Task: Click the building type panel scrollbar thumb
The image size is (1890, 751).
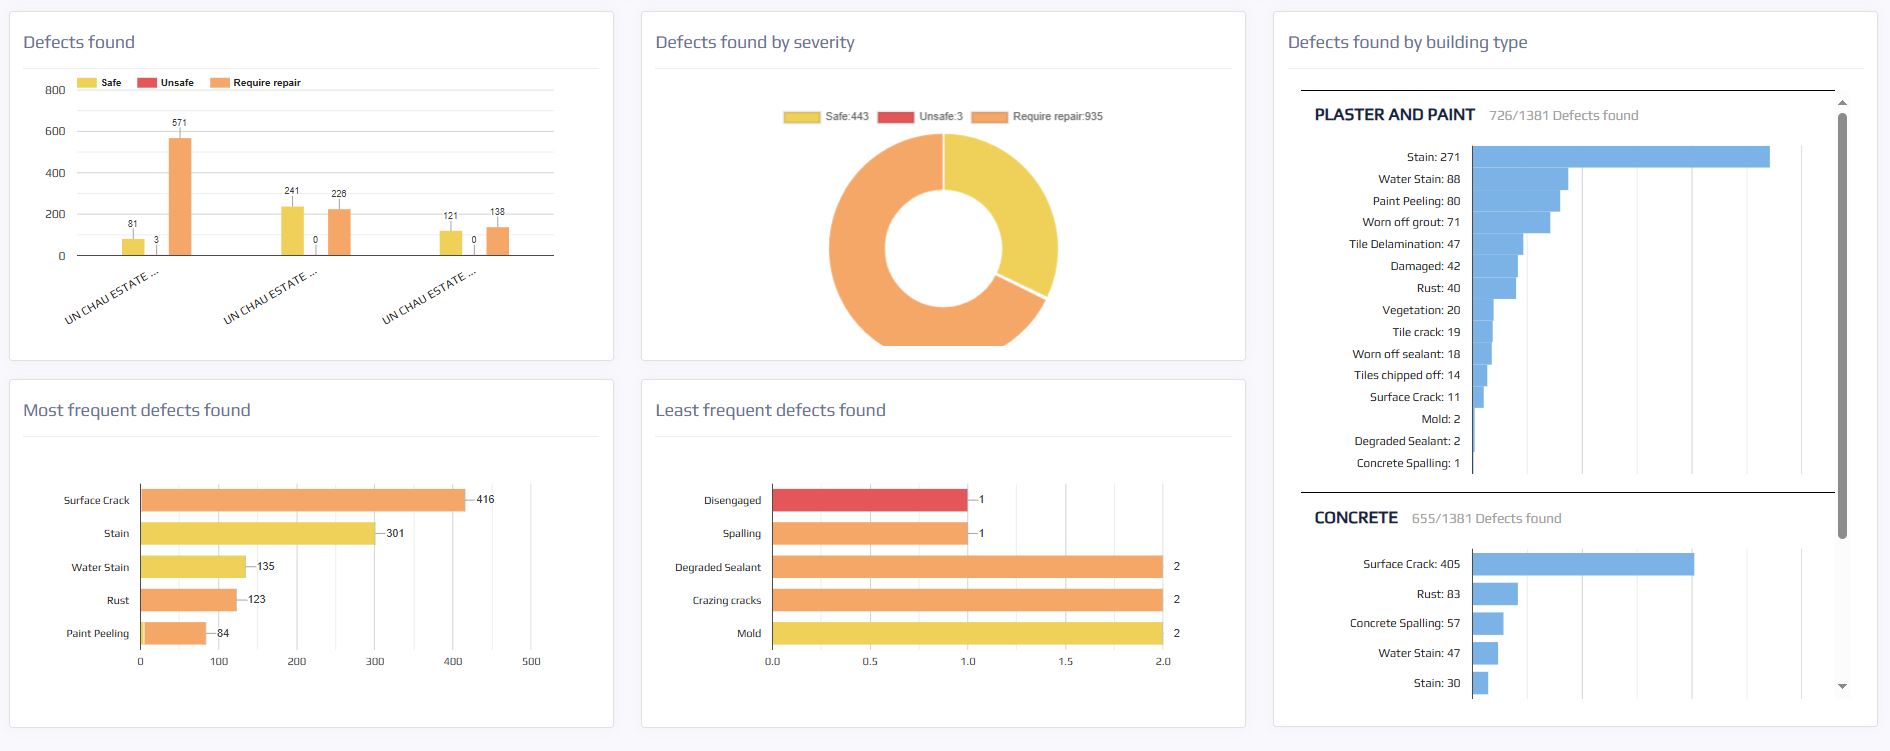Action: tap(1842, 325)
